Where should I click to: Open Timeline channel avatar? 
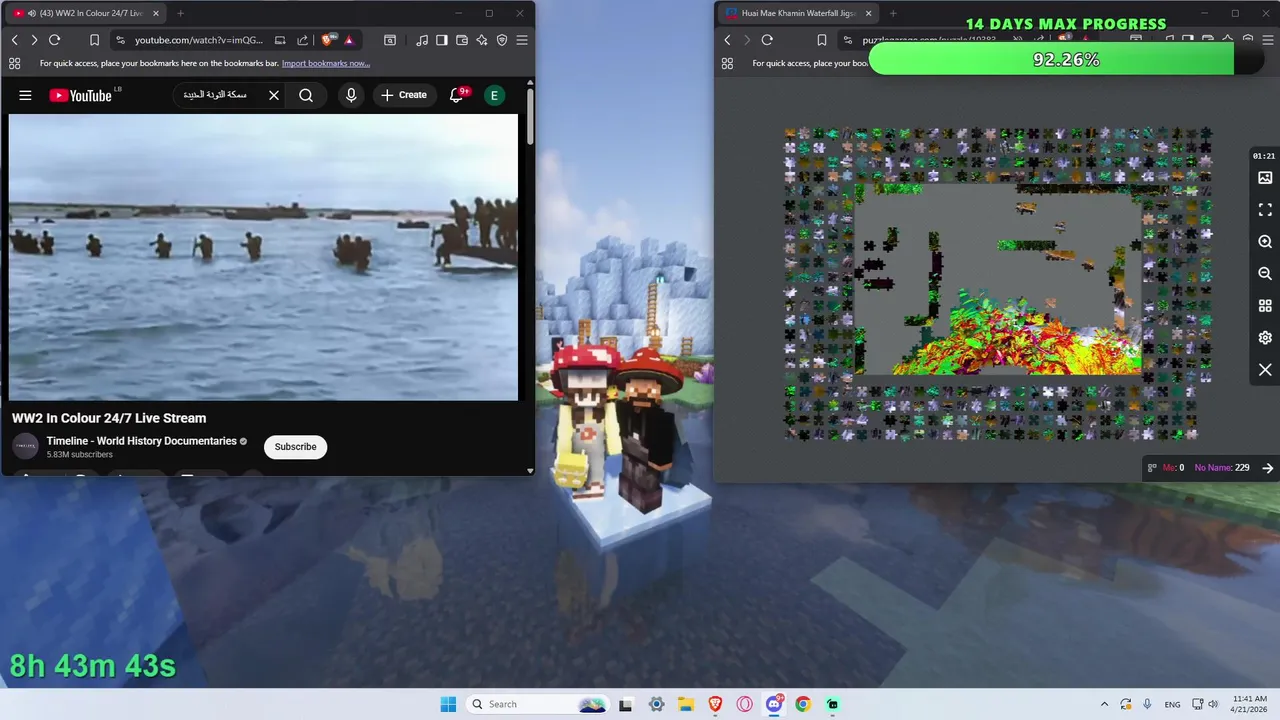coord(25,447)
